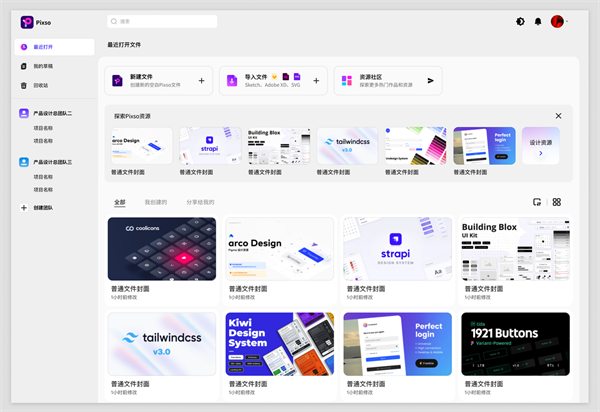Open the notifications bell
Image resolution: width=600 pixels, height=412 pixels.
(x=538, y=21)
